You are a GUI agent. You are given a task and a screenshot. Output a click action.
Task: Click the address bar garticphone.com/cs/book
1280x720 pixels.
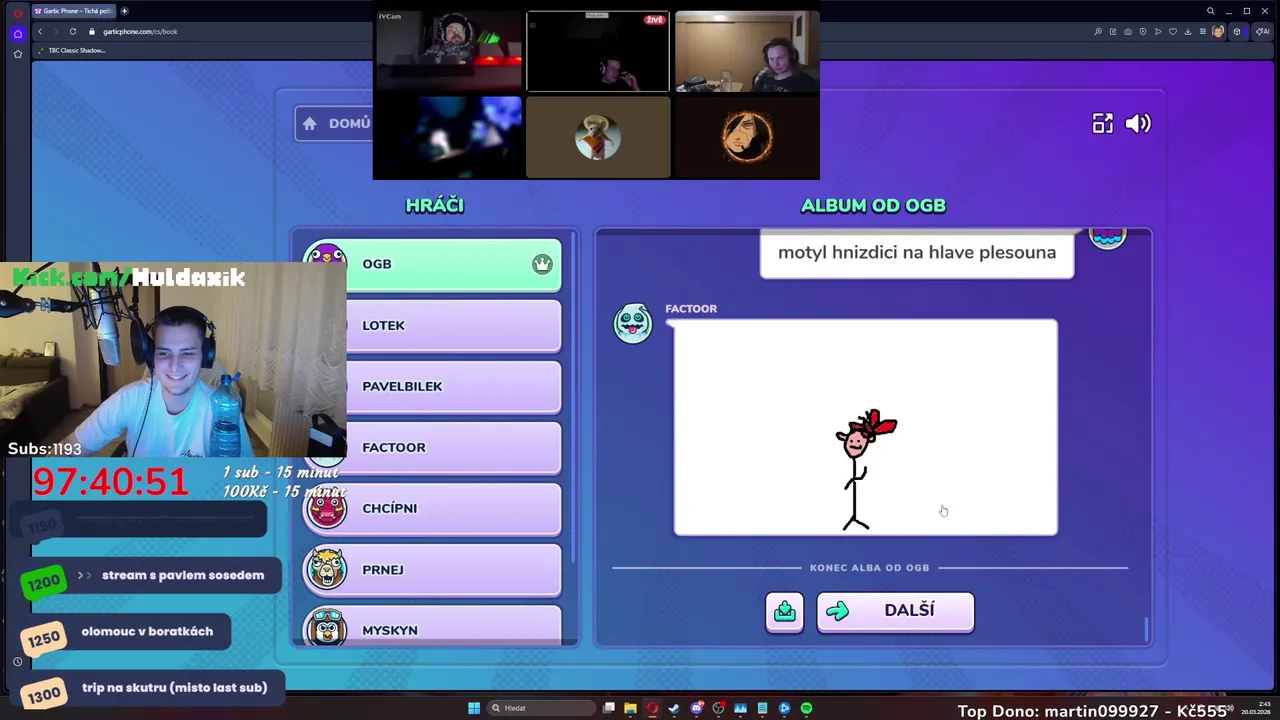[140, 31]
